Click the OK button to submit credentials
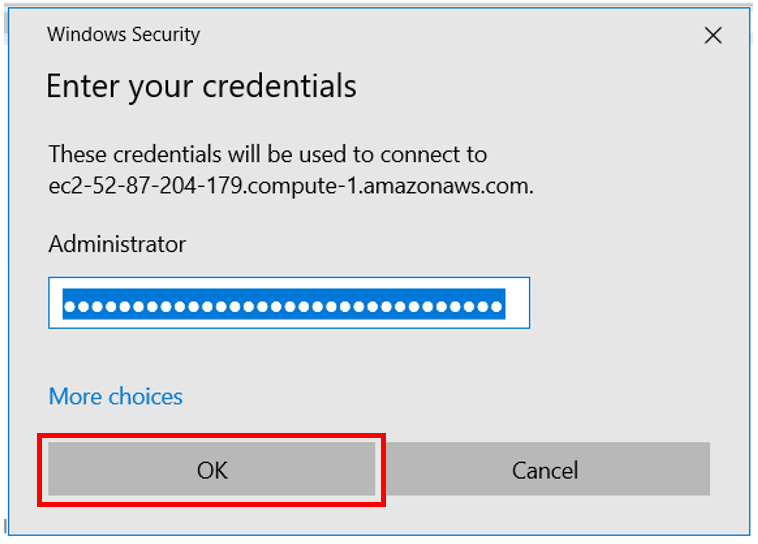Screen dimensions: 758x544 212,470
